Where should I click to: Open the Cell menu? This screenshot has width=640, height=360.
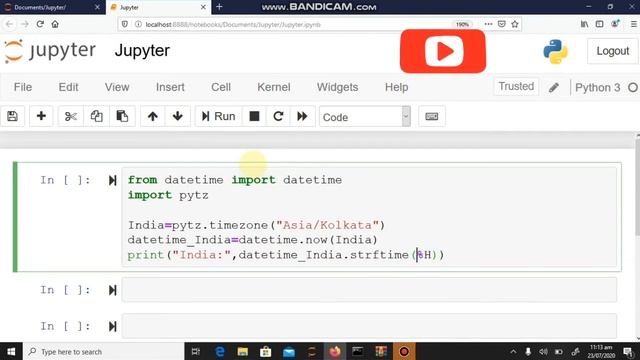tap(221, 87)
